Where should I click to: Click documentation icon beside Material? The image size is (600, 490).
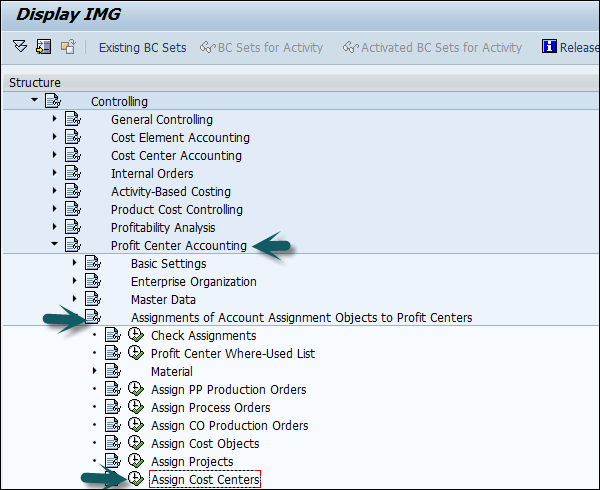click(x=113, y=372)
